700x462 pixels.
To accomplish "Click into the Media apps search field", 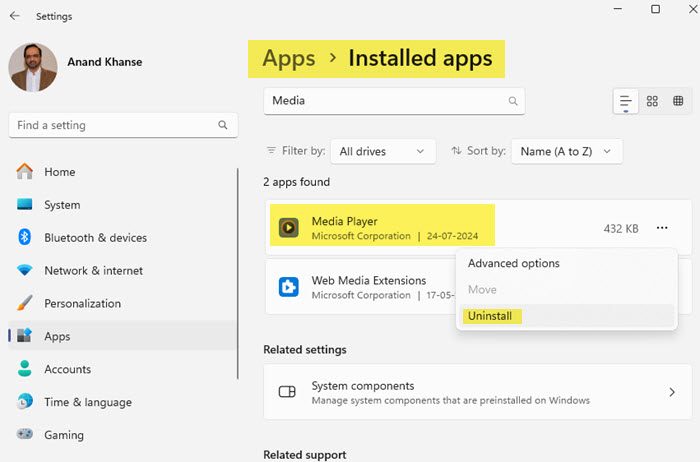I will point(394,101).
